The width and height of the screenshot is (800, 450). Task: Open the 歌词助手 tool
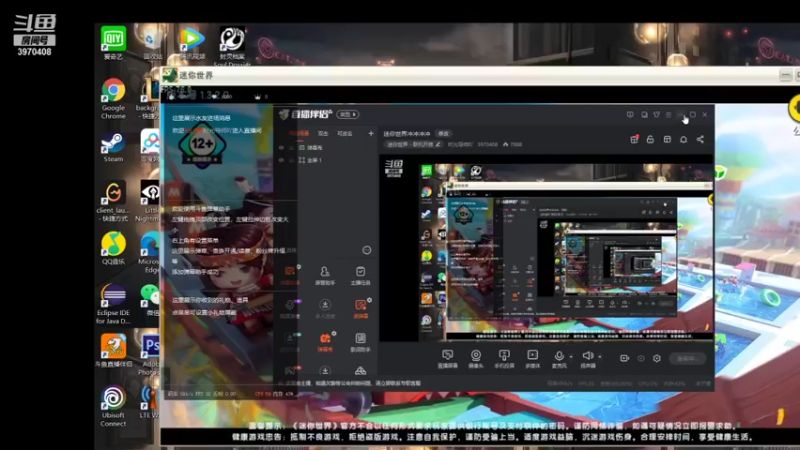coord(360,342)
